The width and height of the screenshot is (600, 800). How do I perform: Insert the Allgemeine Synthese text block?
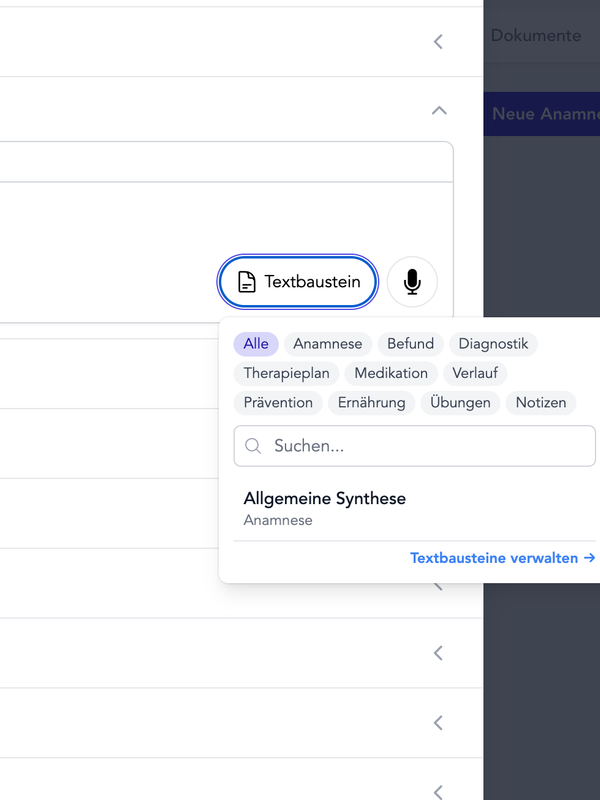pos(414,509)
